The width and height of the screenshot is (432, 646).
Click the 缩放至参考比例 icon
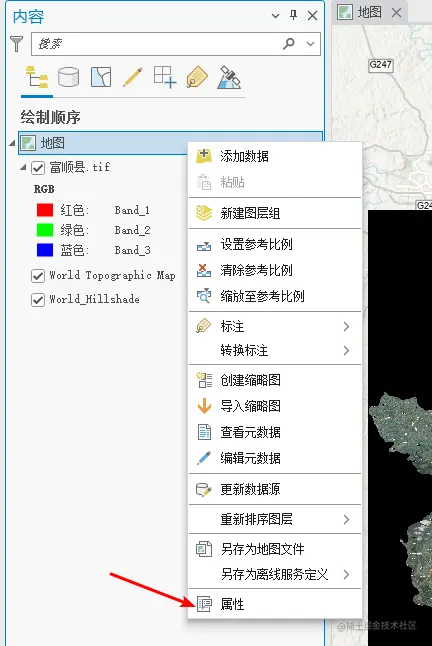point(204,296)
